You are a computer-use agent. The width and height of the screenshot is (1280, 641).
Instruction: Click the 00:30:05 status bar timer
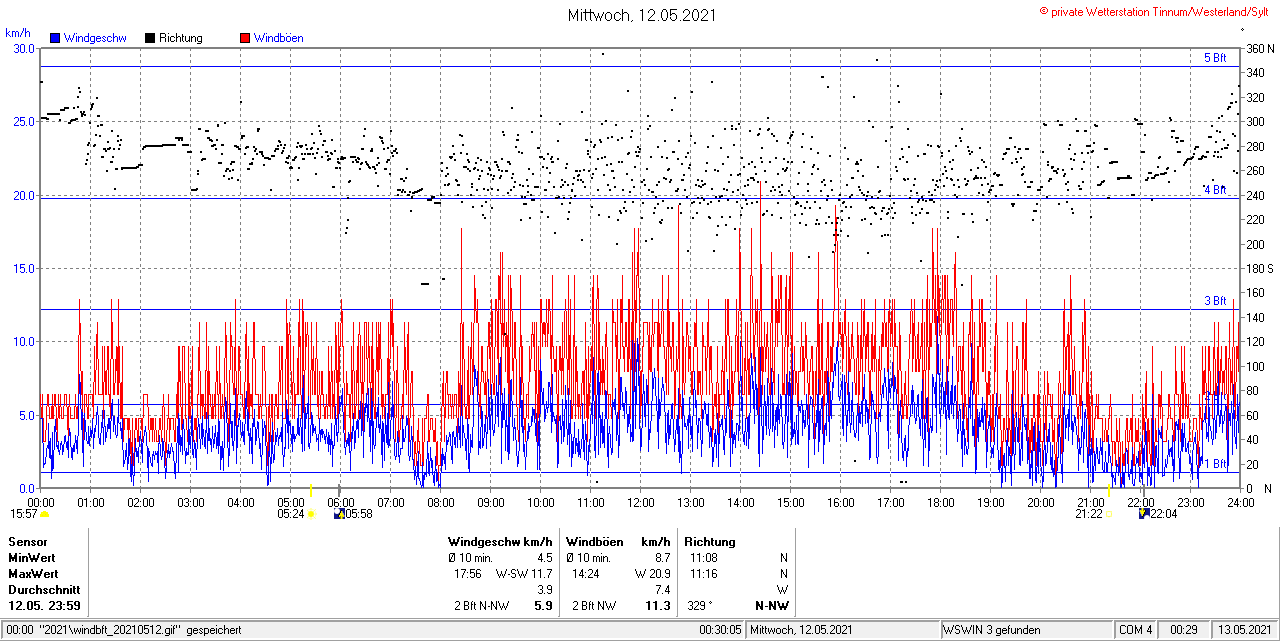(x=720, y=630)
